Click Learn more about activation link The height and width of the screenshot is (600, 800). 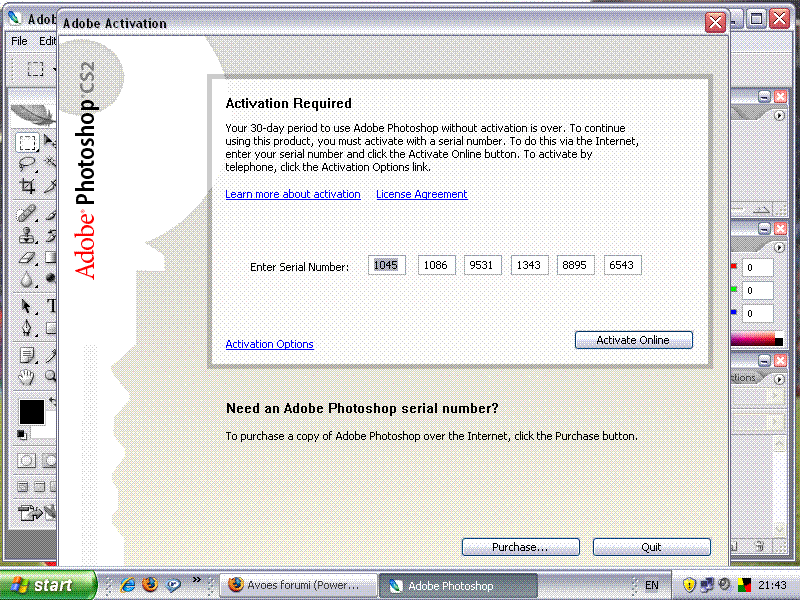(293, 194)
